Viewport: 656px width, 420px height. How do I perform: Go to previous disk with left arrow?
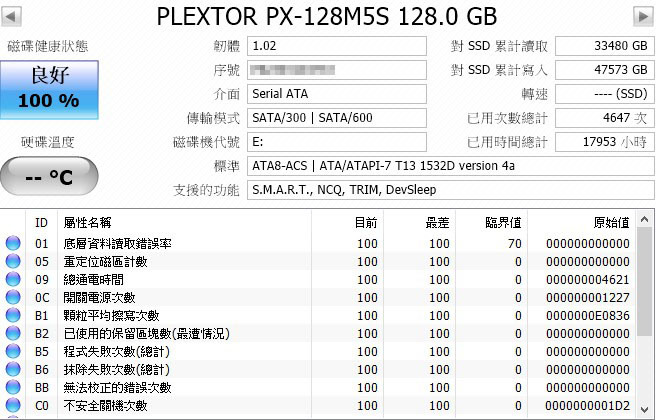[x=11, y=17]
